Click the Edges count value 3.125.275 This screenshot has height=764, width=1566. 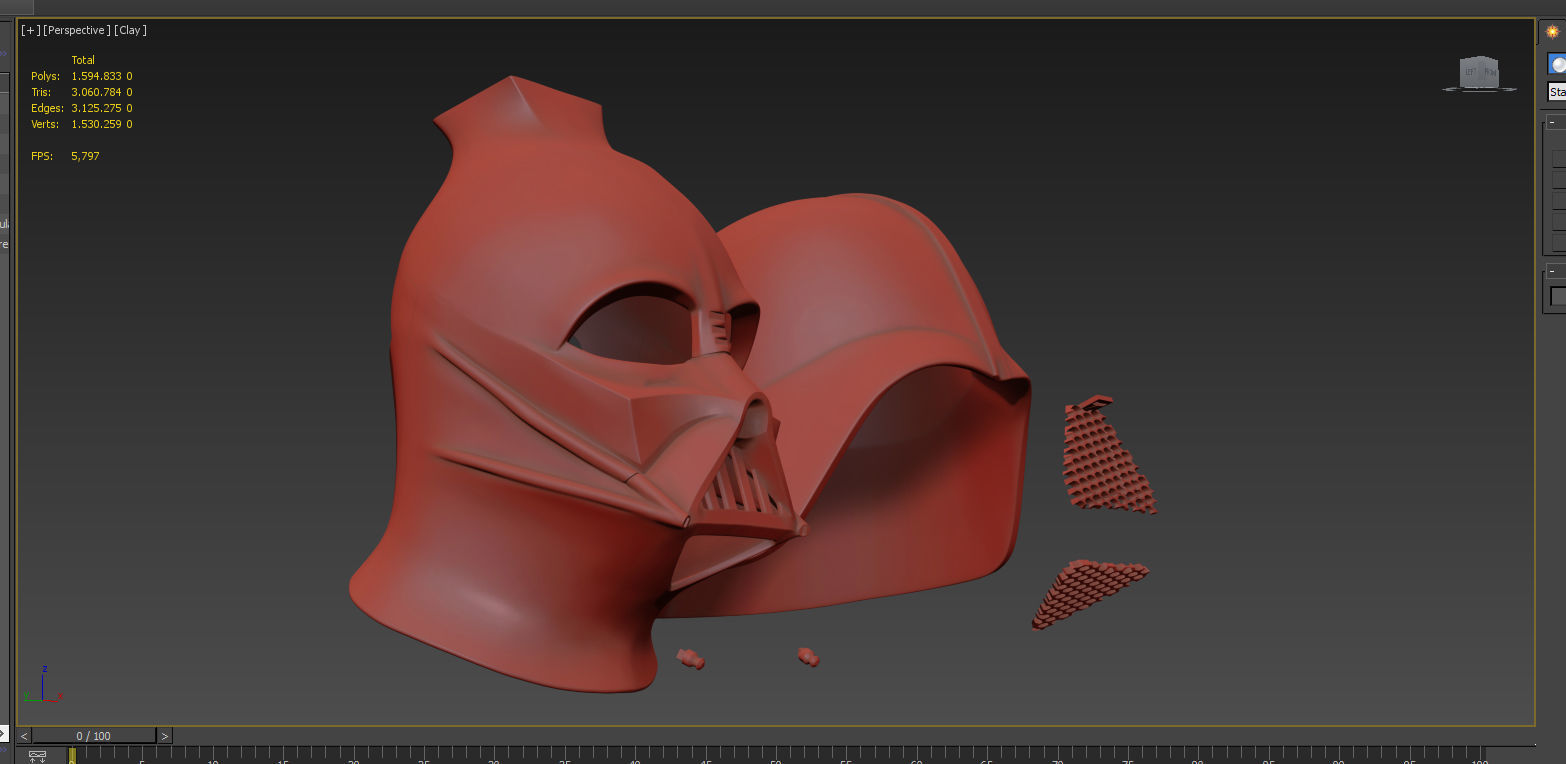click(x=96, y=108)
